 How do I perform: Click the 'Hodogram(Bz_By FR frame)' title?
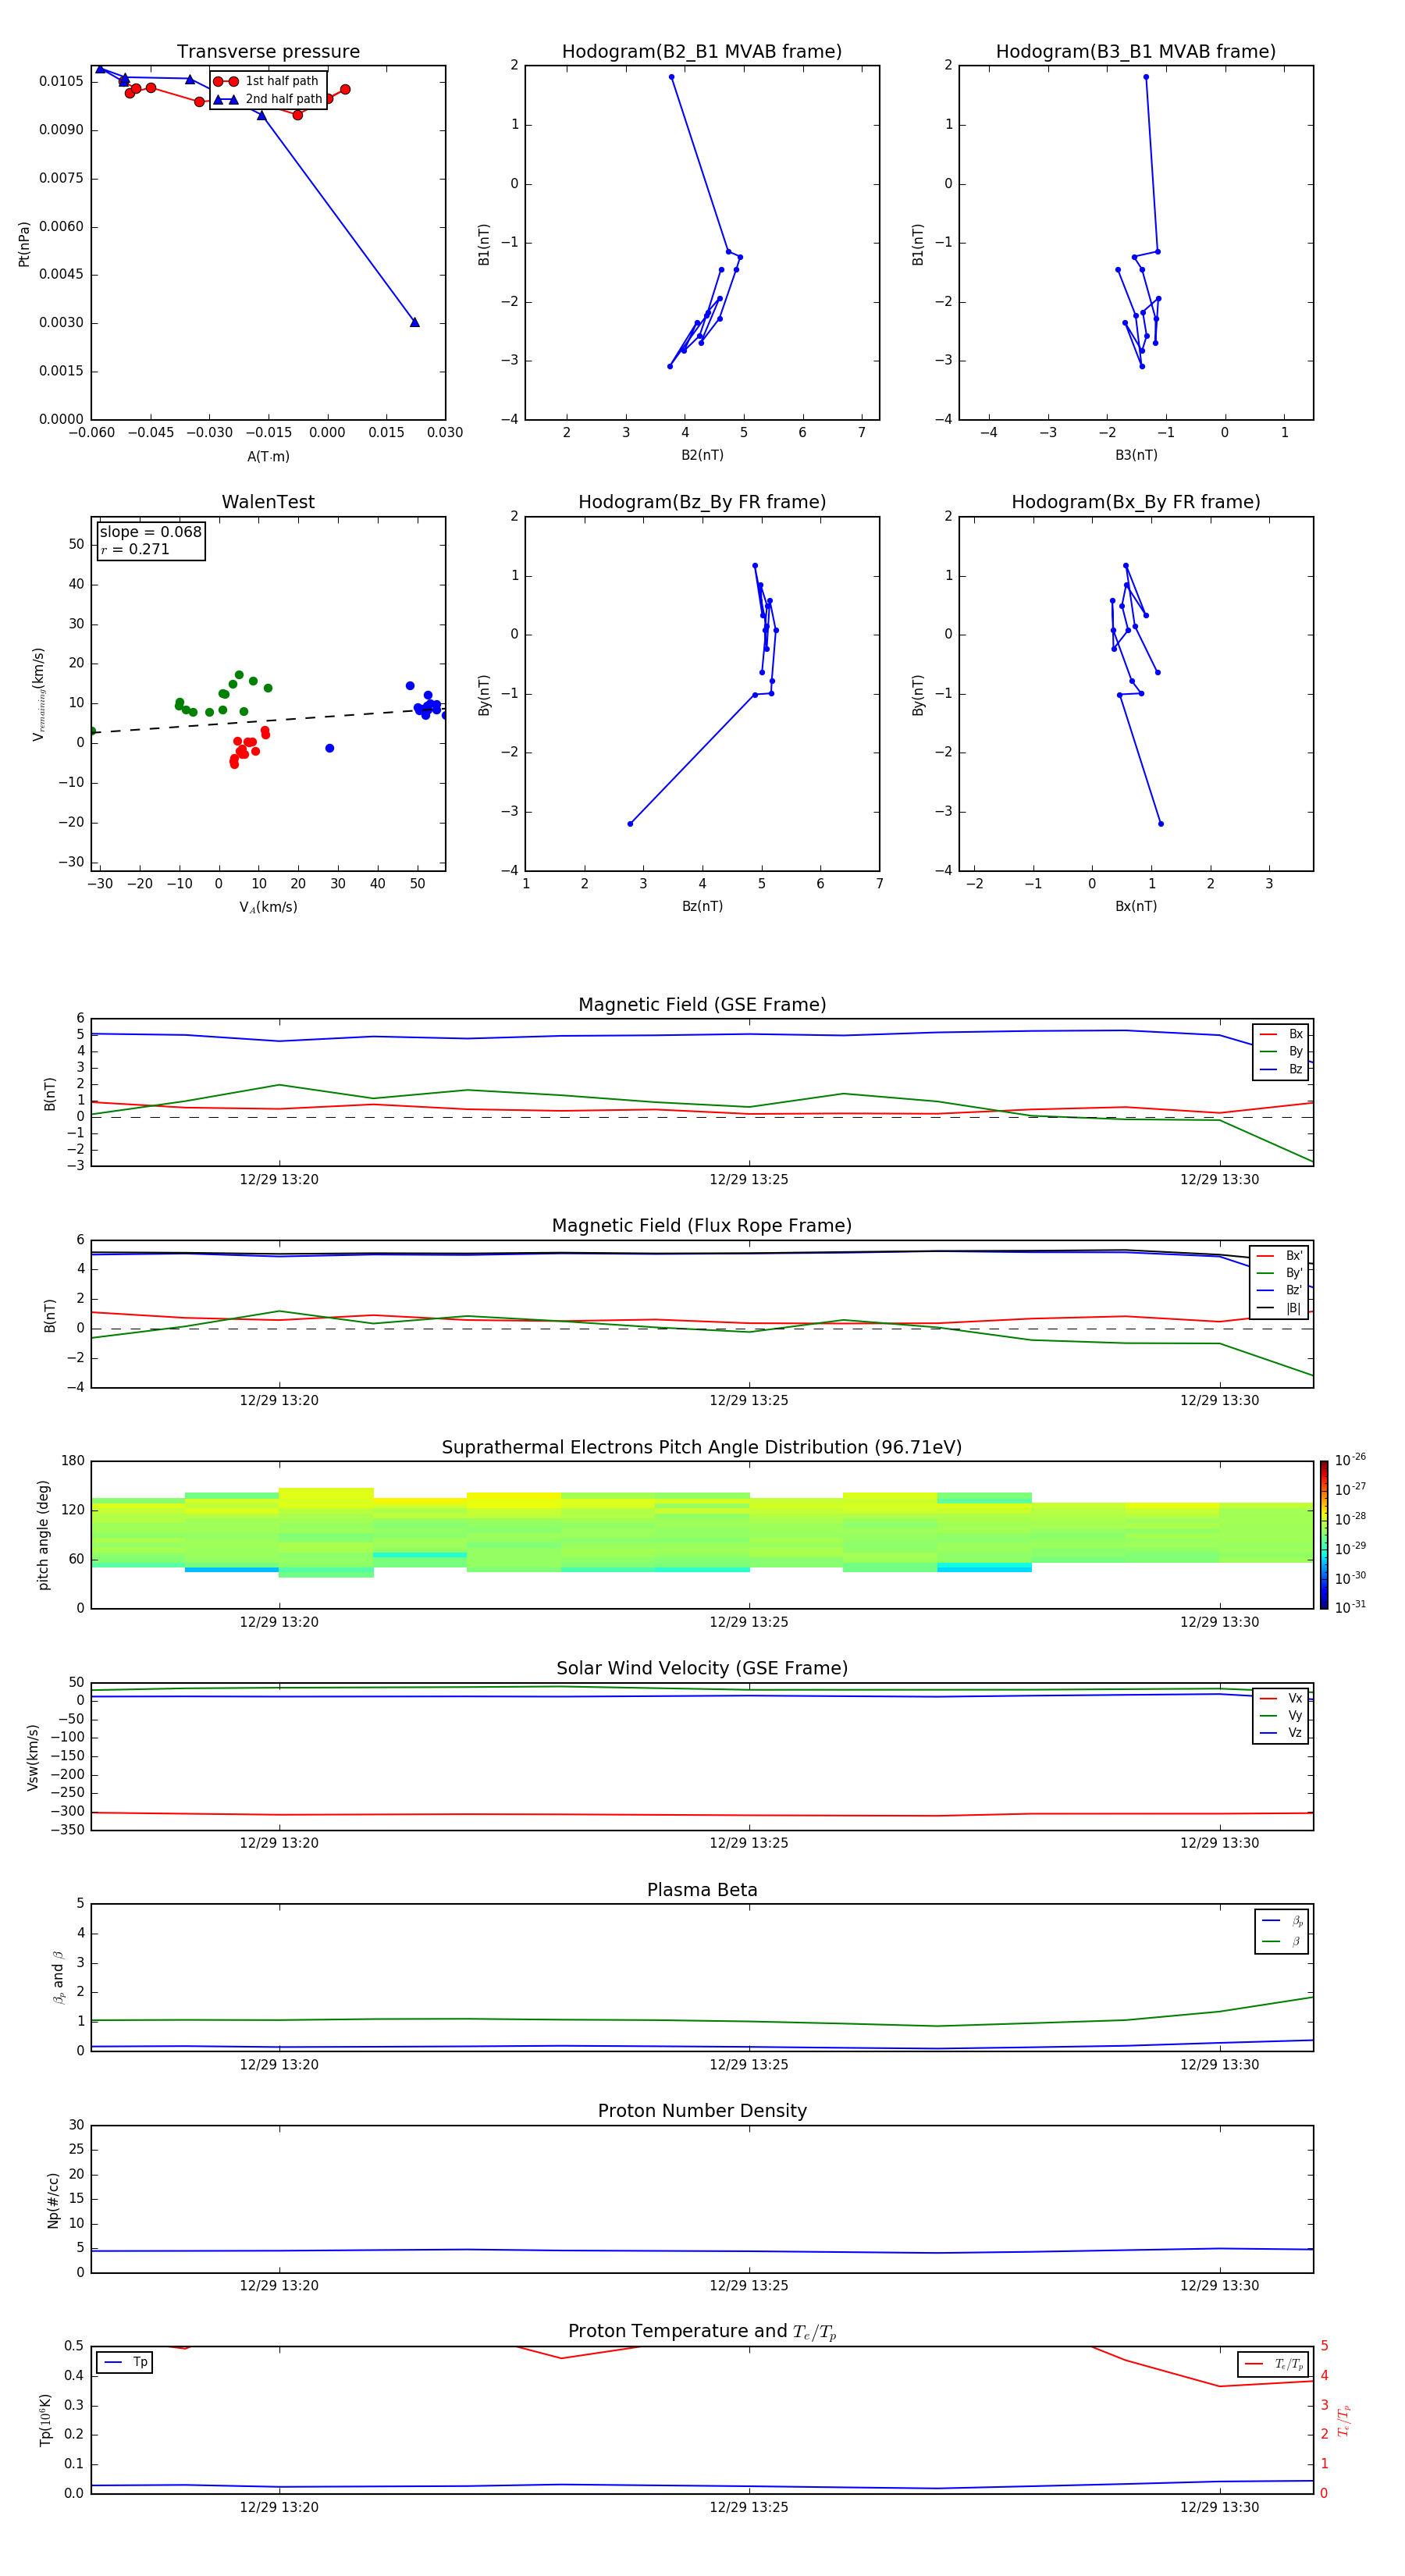tap(702, 502)
